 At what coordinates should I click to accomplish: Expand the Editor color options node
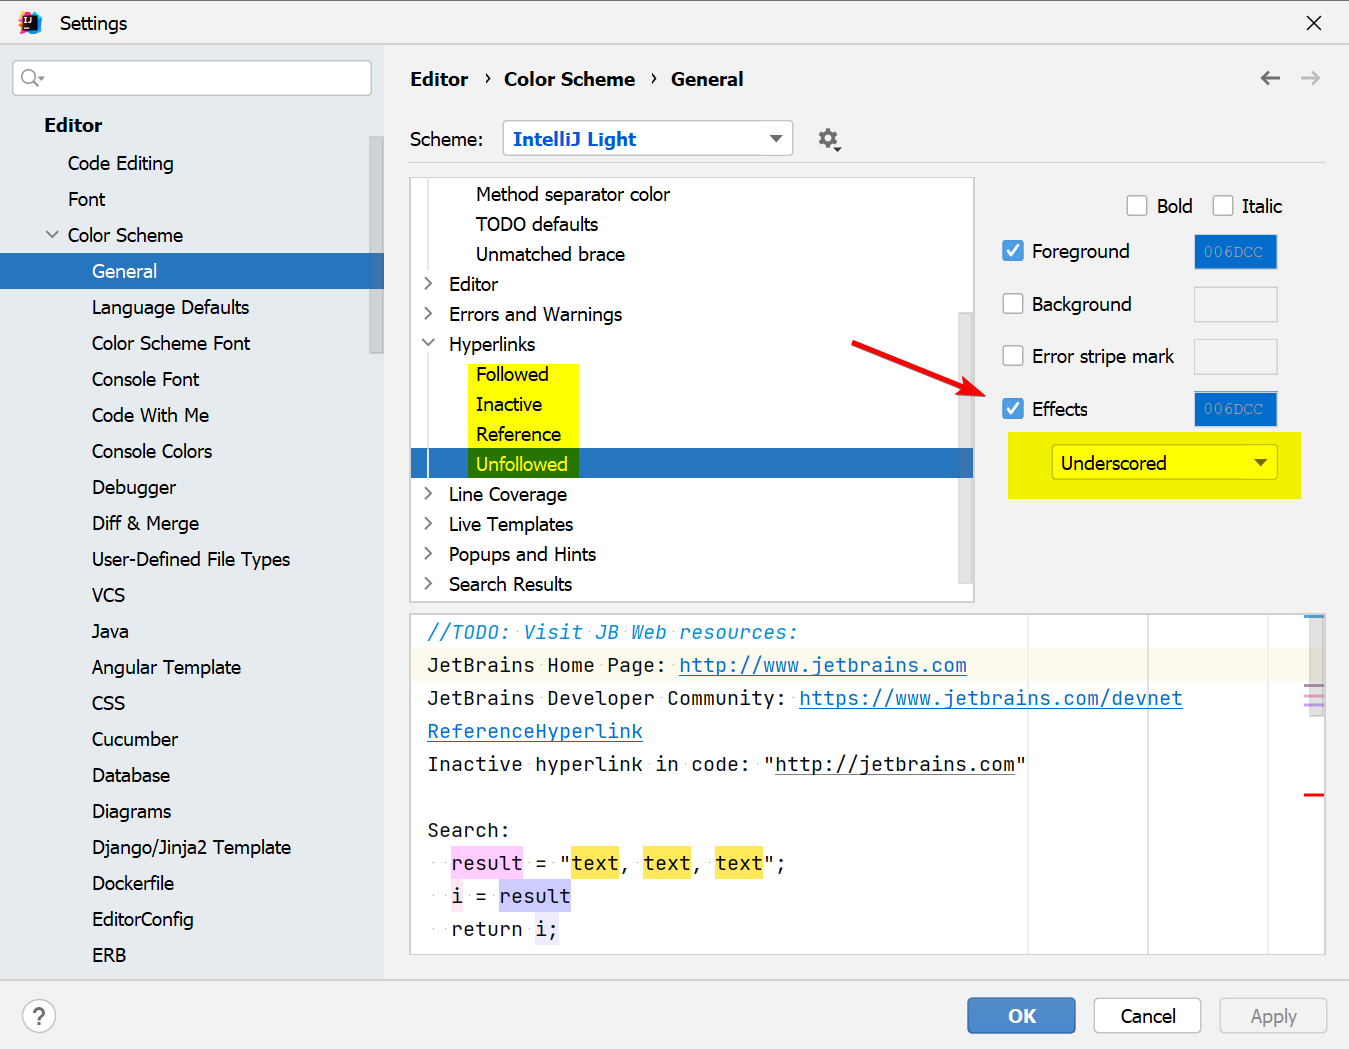[x=429, y=284]
